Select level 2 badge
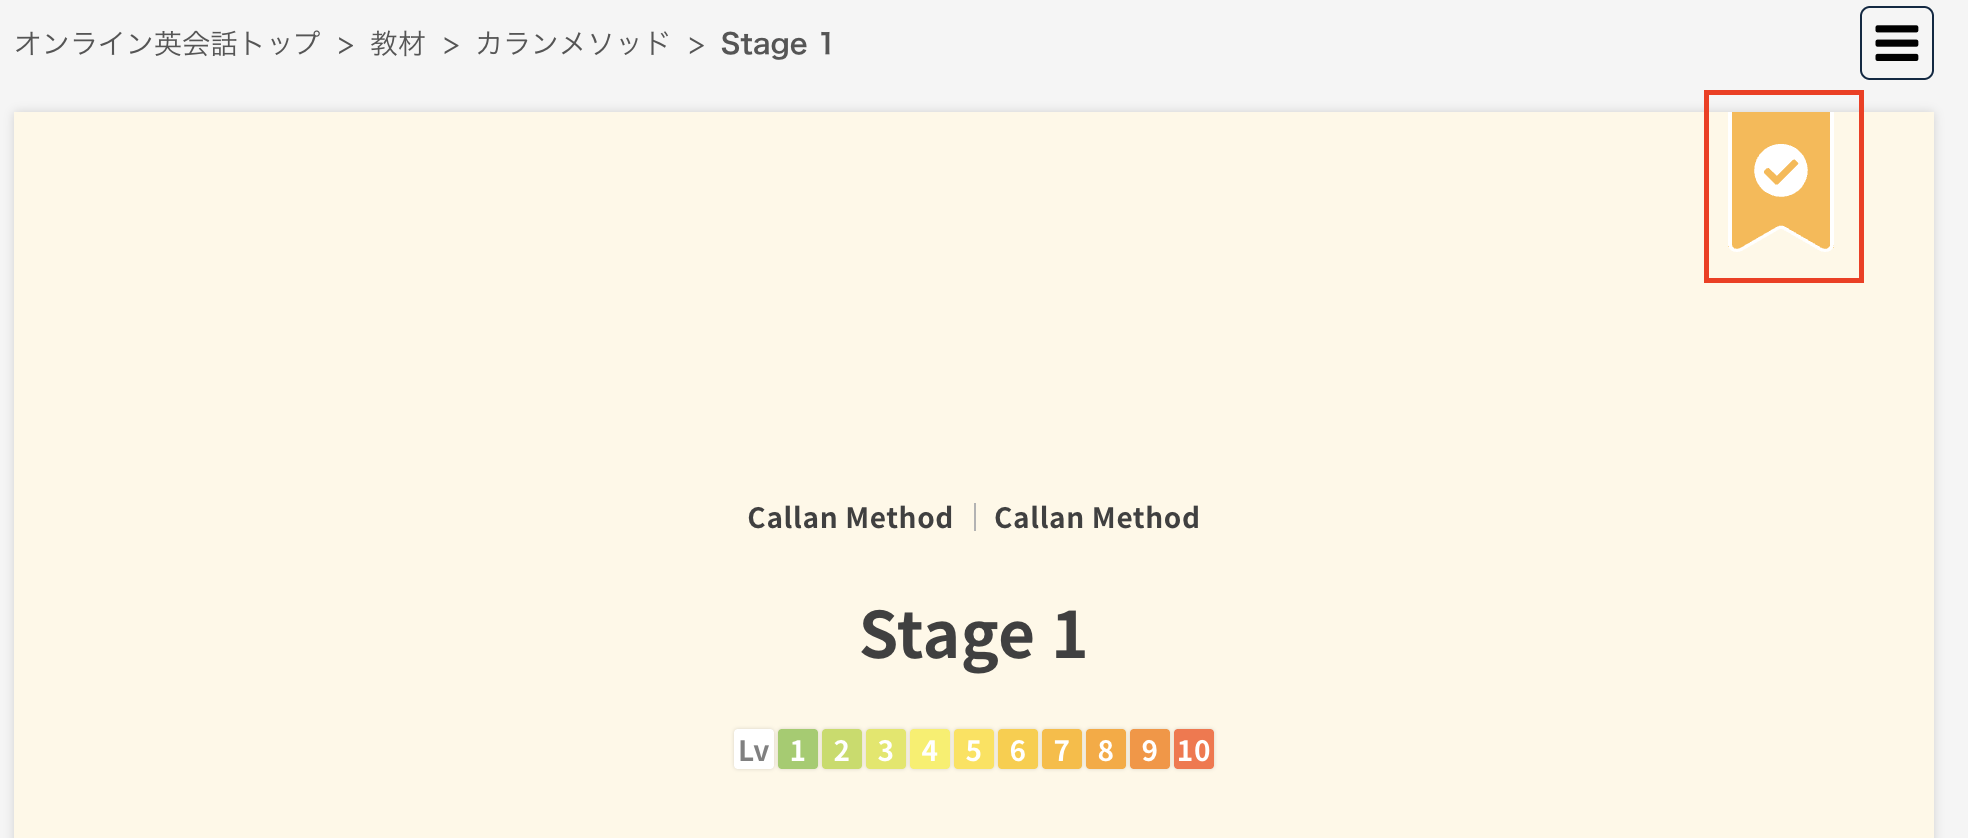Screen dimensions: 1968x838 pyautogui.click(x=842, y=750)
